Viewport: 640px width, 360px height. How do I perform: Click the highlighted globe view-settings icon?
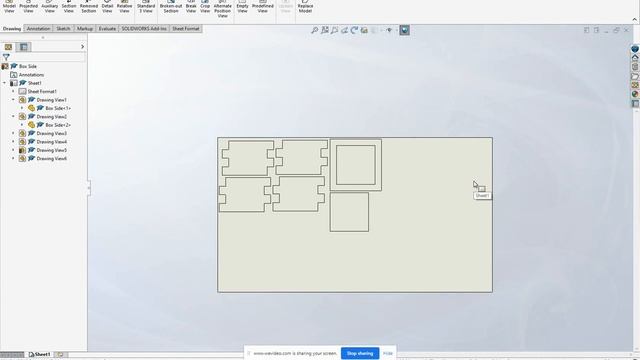404,30
